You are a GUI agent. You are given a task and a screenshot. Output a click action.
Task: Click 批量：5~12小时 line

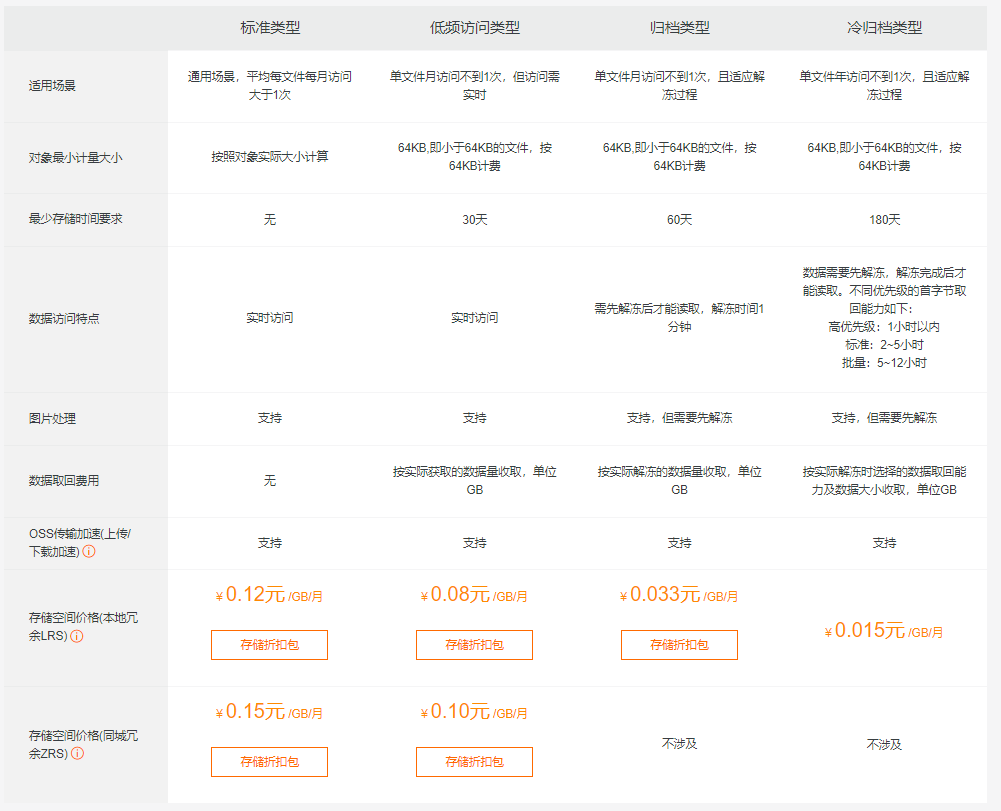884,363
